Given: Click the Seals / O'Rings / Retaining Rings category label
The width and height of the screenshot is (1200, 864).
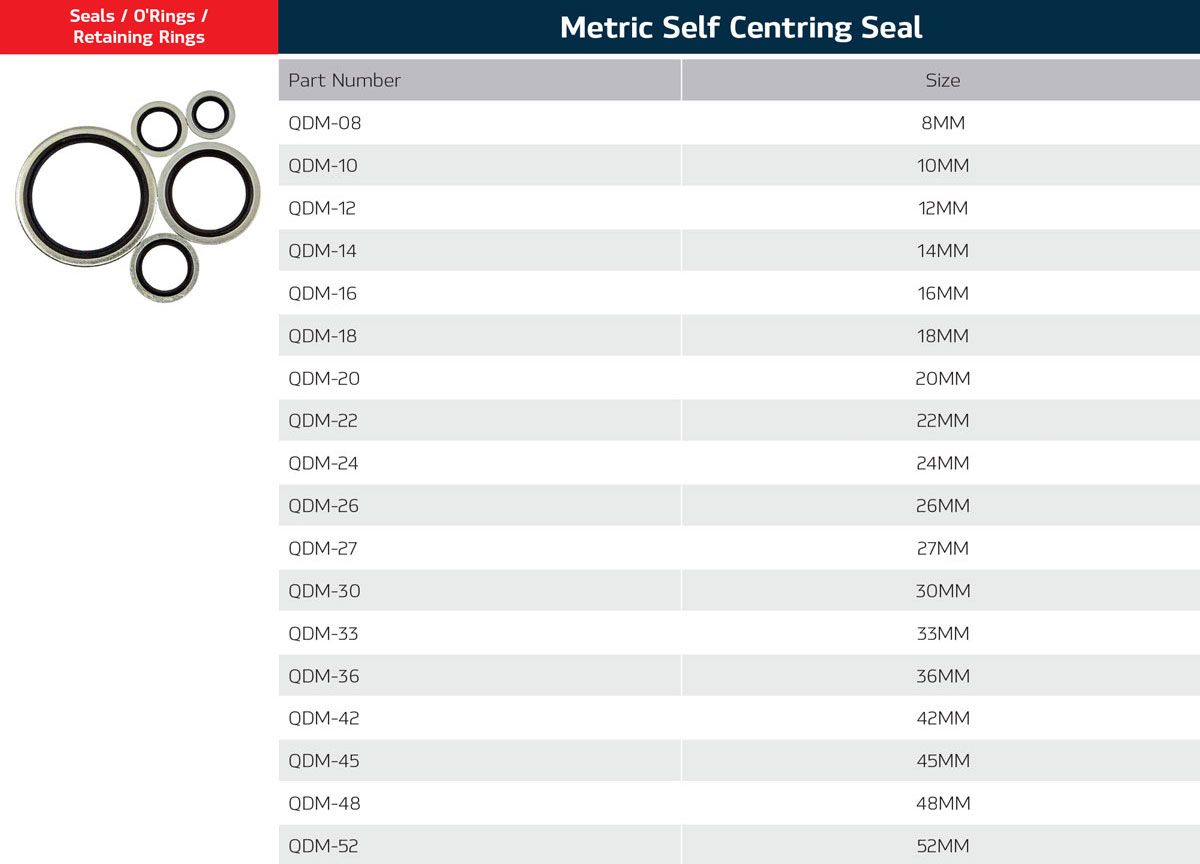Looking at the screenshot, I should [x=139, y=27].
